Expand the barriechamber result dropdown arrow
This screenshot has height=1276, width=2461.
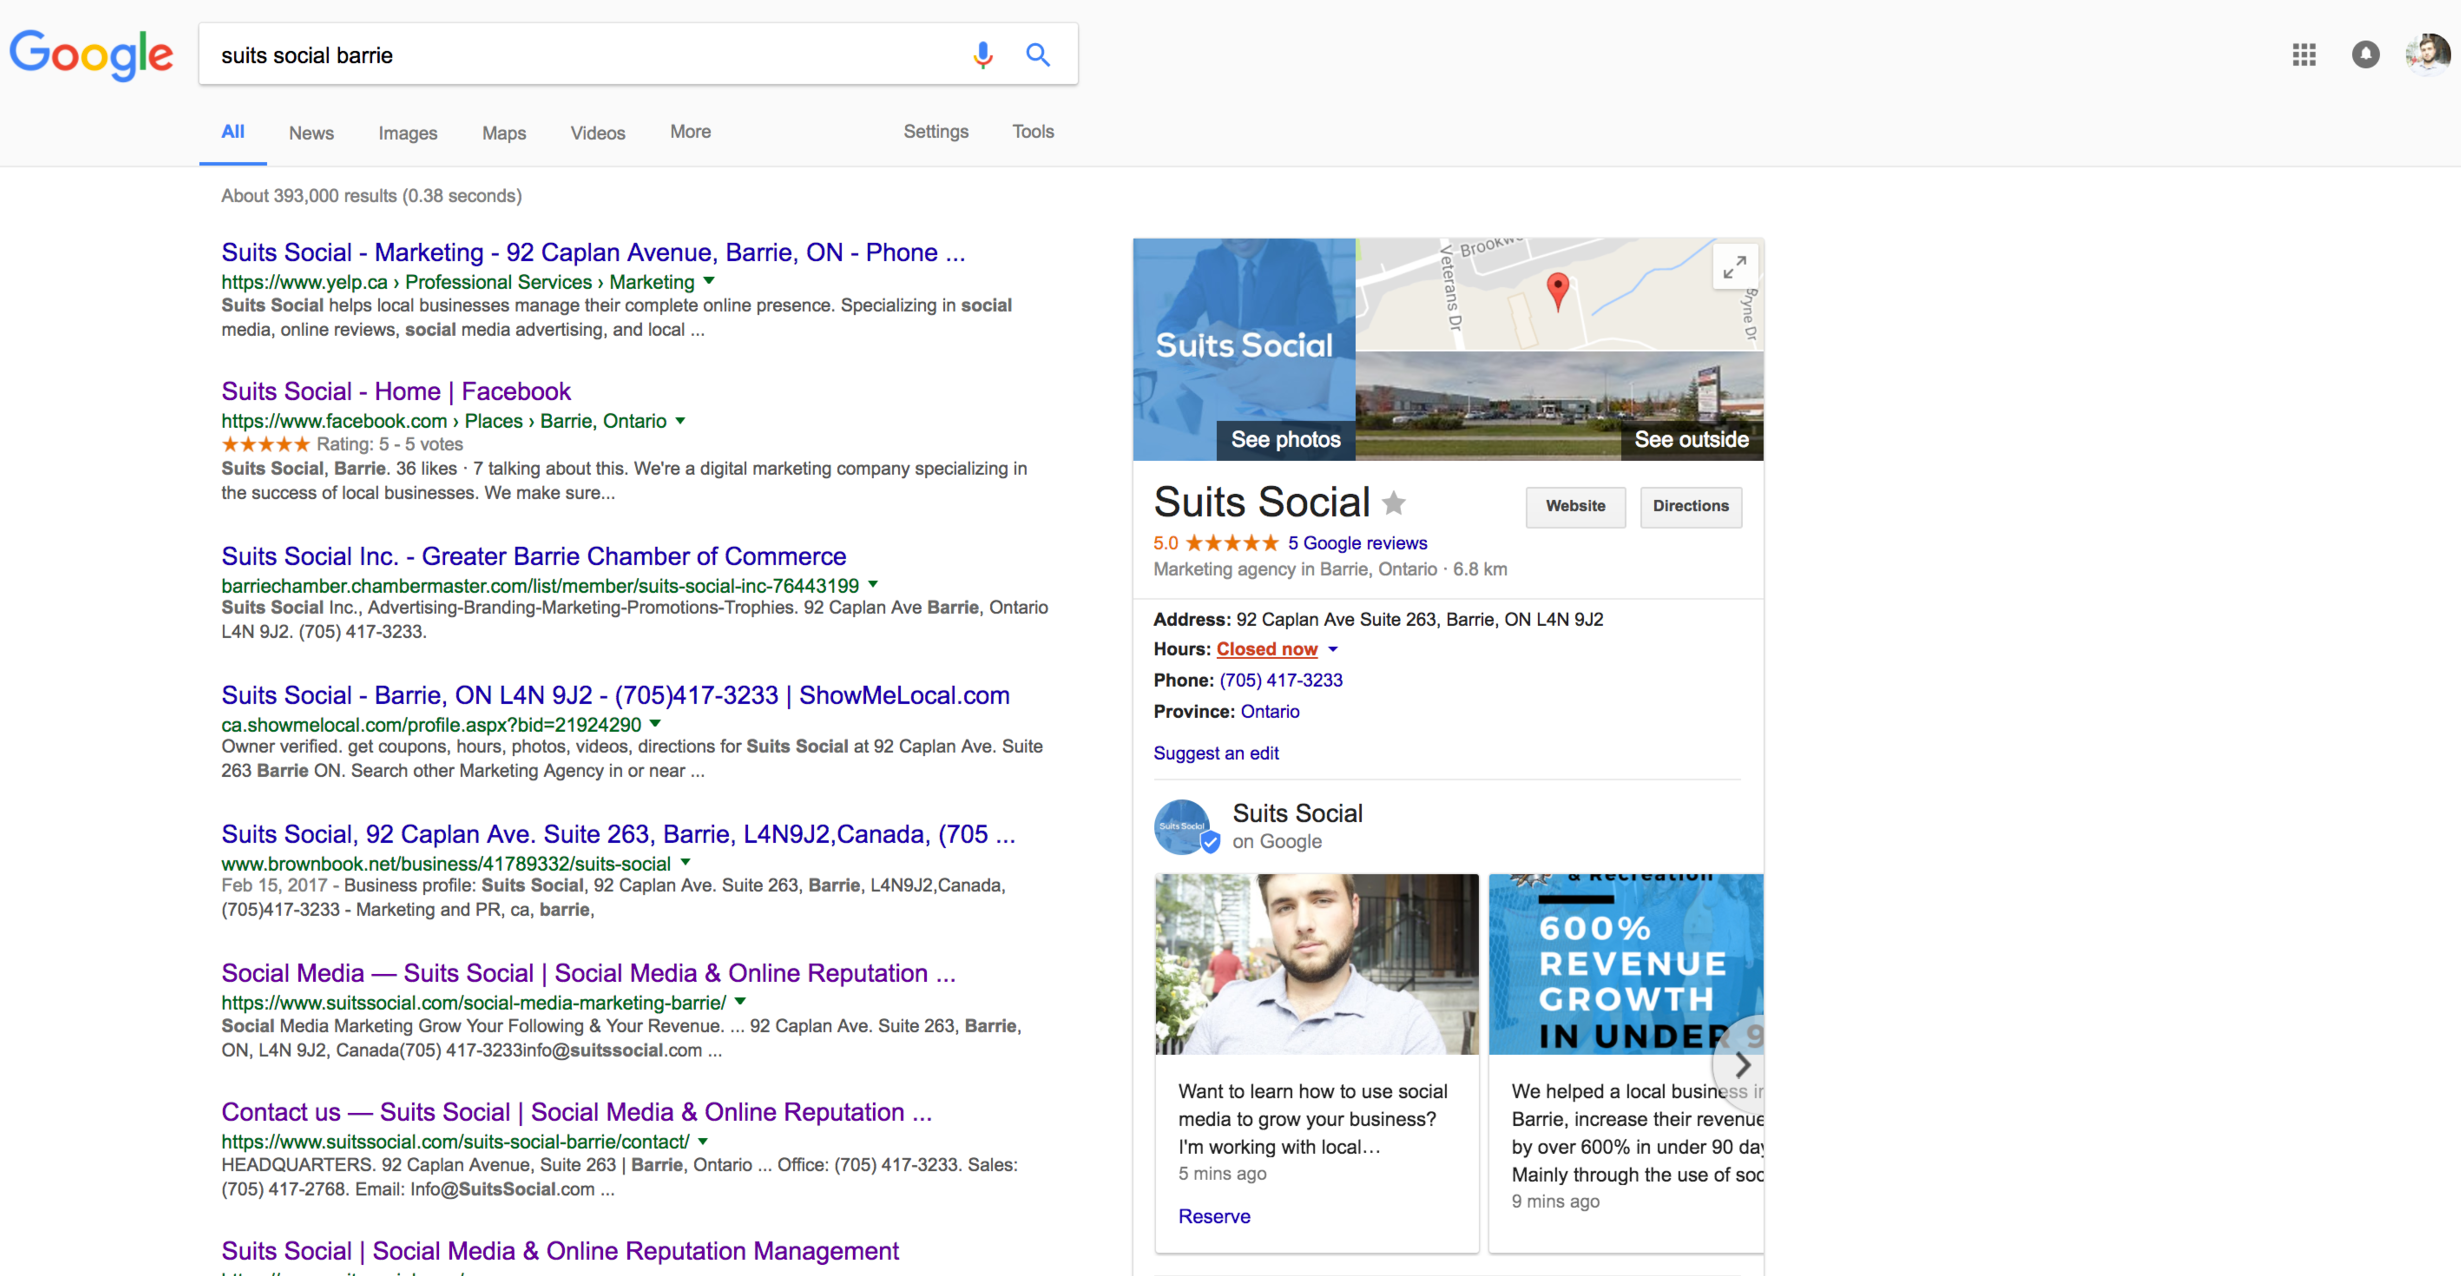[x=873, y=584]
